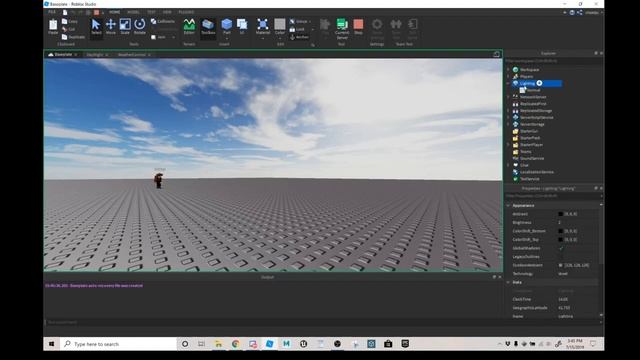
Task: Select TestService in the Explorer
Action: click(x=529, y=179)
